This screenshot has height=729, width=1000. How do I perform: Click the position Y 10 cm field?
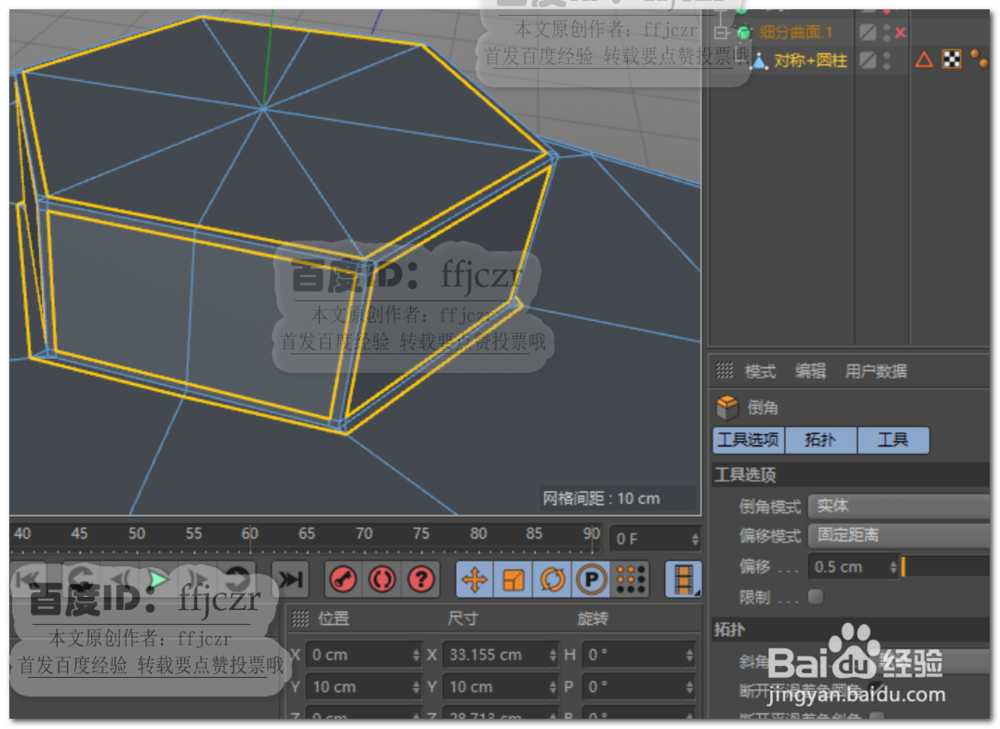pyautogui.click(x=364, y=687)
